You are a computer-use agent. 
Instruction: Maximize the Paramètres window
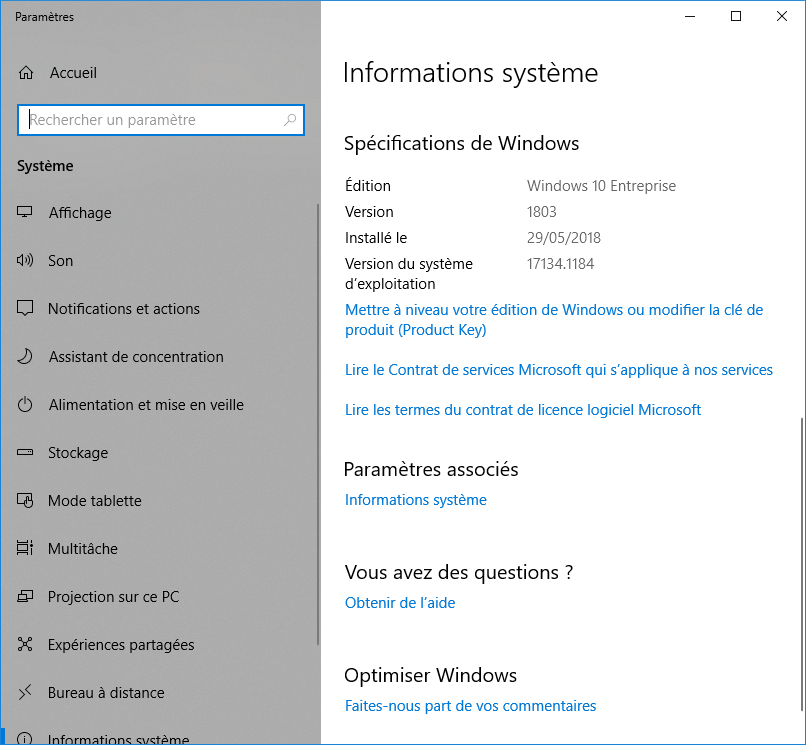point(736,16)
